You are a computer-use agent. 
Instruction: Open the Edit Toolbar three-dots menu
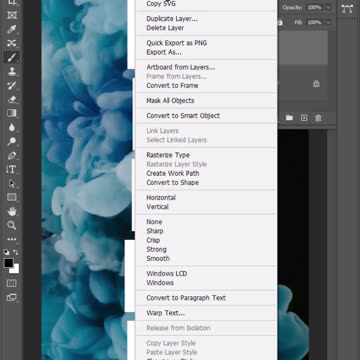tap(12, 239)
